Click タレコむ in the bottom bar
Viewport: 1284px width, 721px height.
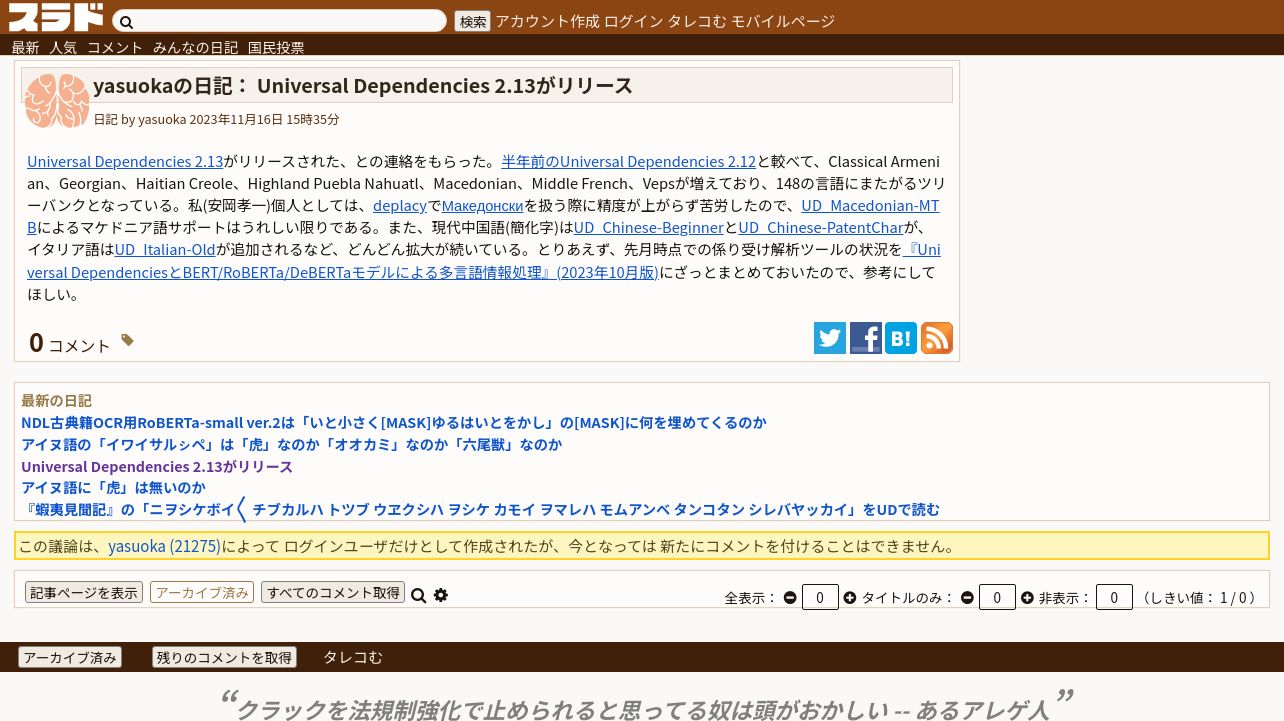click(x=353, y=657)
